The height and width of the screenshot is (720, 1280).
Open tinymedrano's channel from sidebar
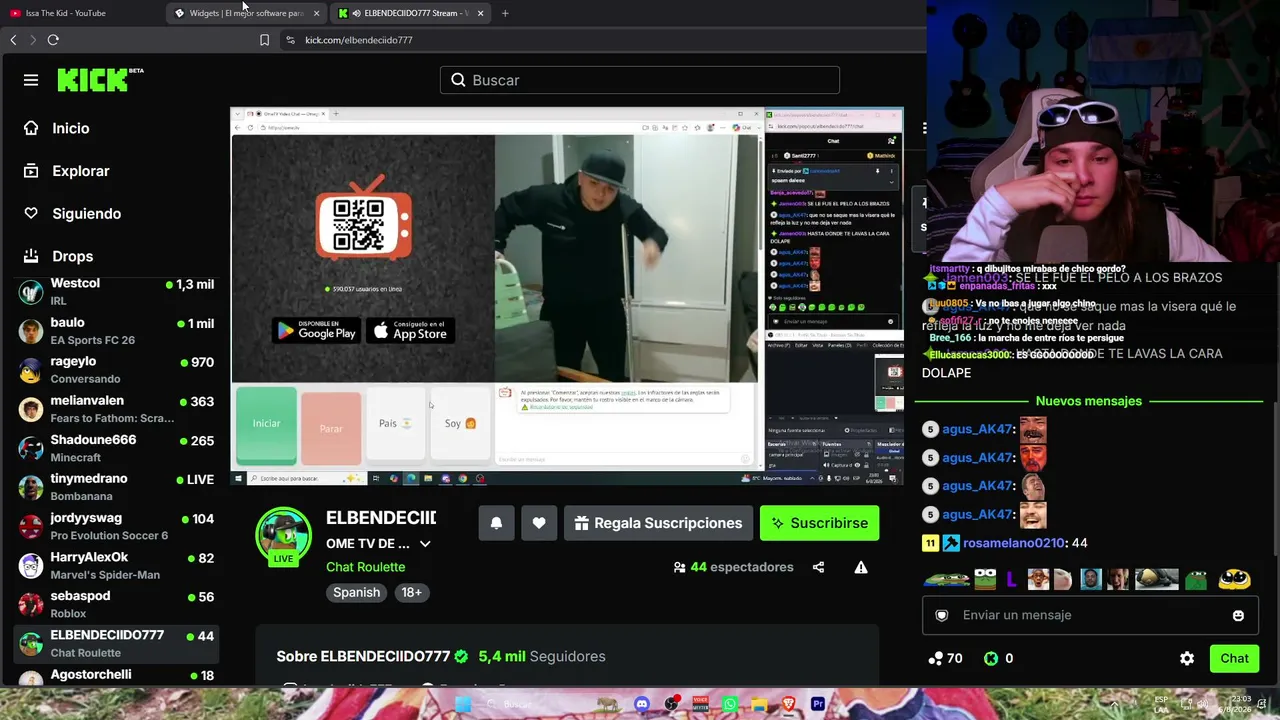(117, 487)
